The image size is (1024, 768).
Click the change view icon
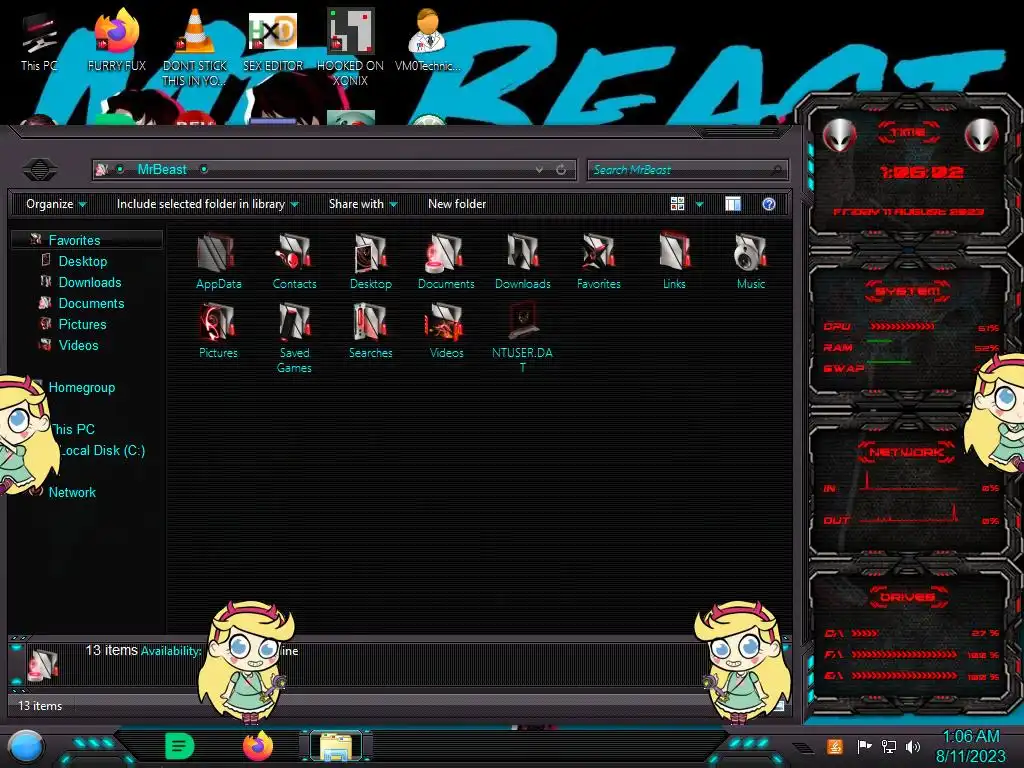(677, 204)
